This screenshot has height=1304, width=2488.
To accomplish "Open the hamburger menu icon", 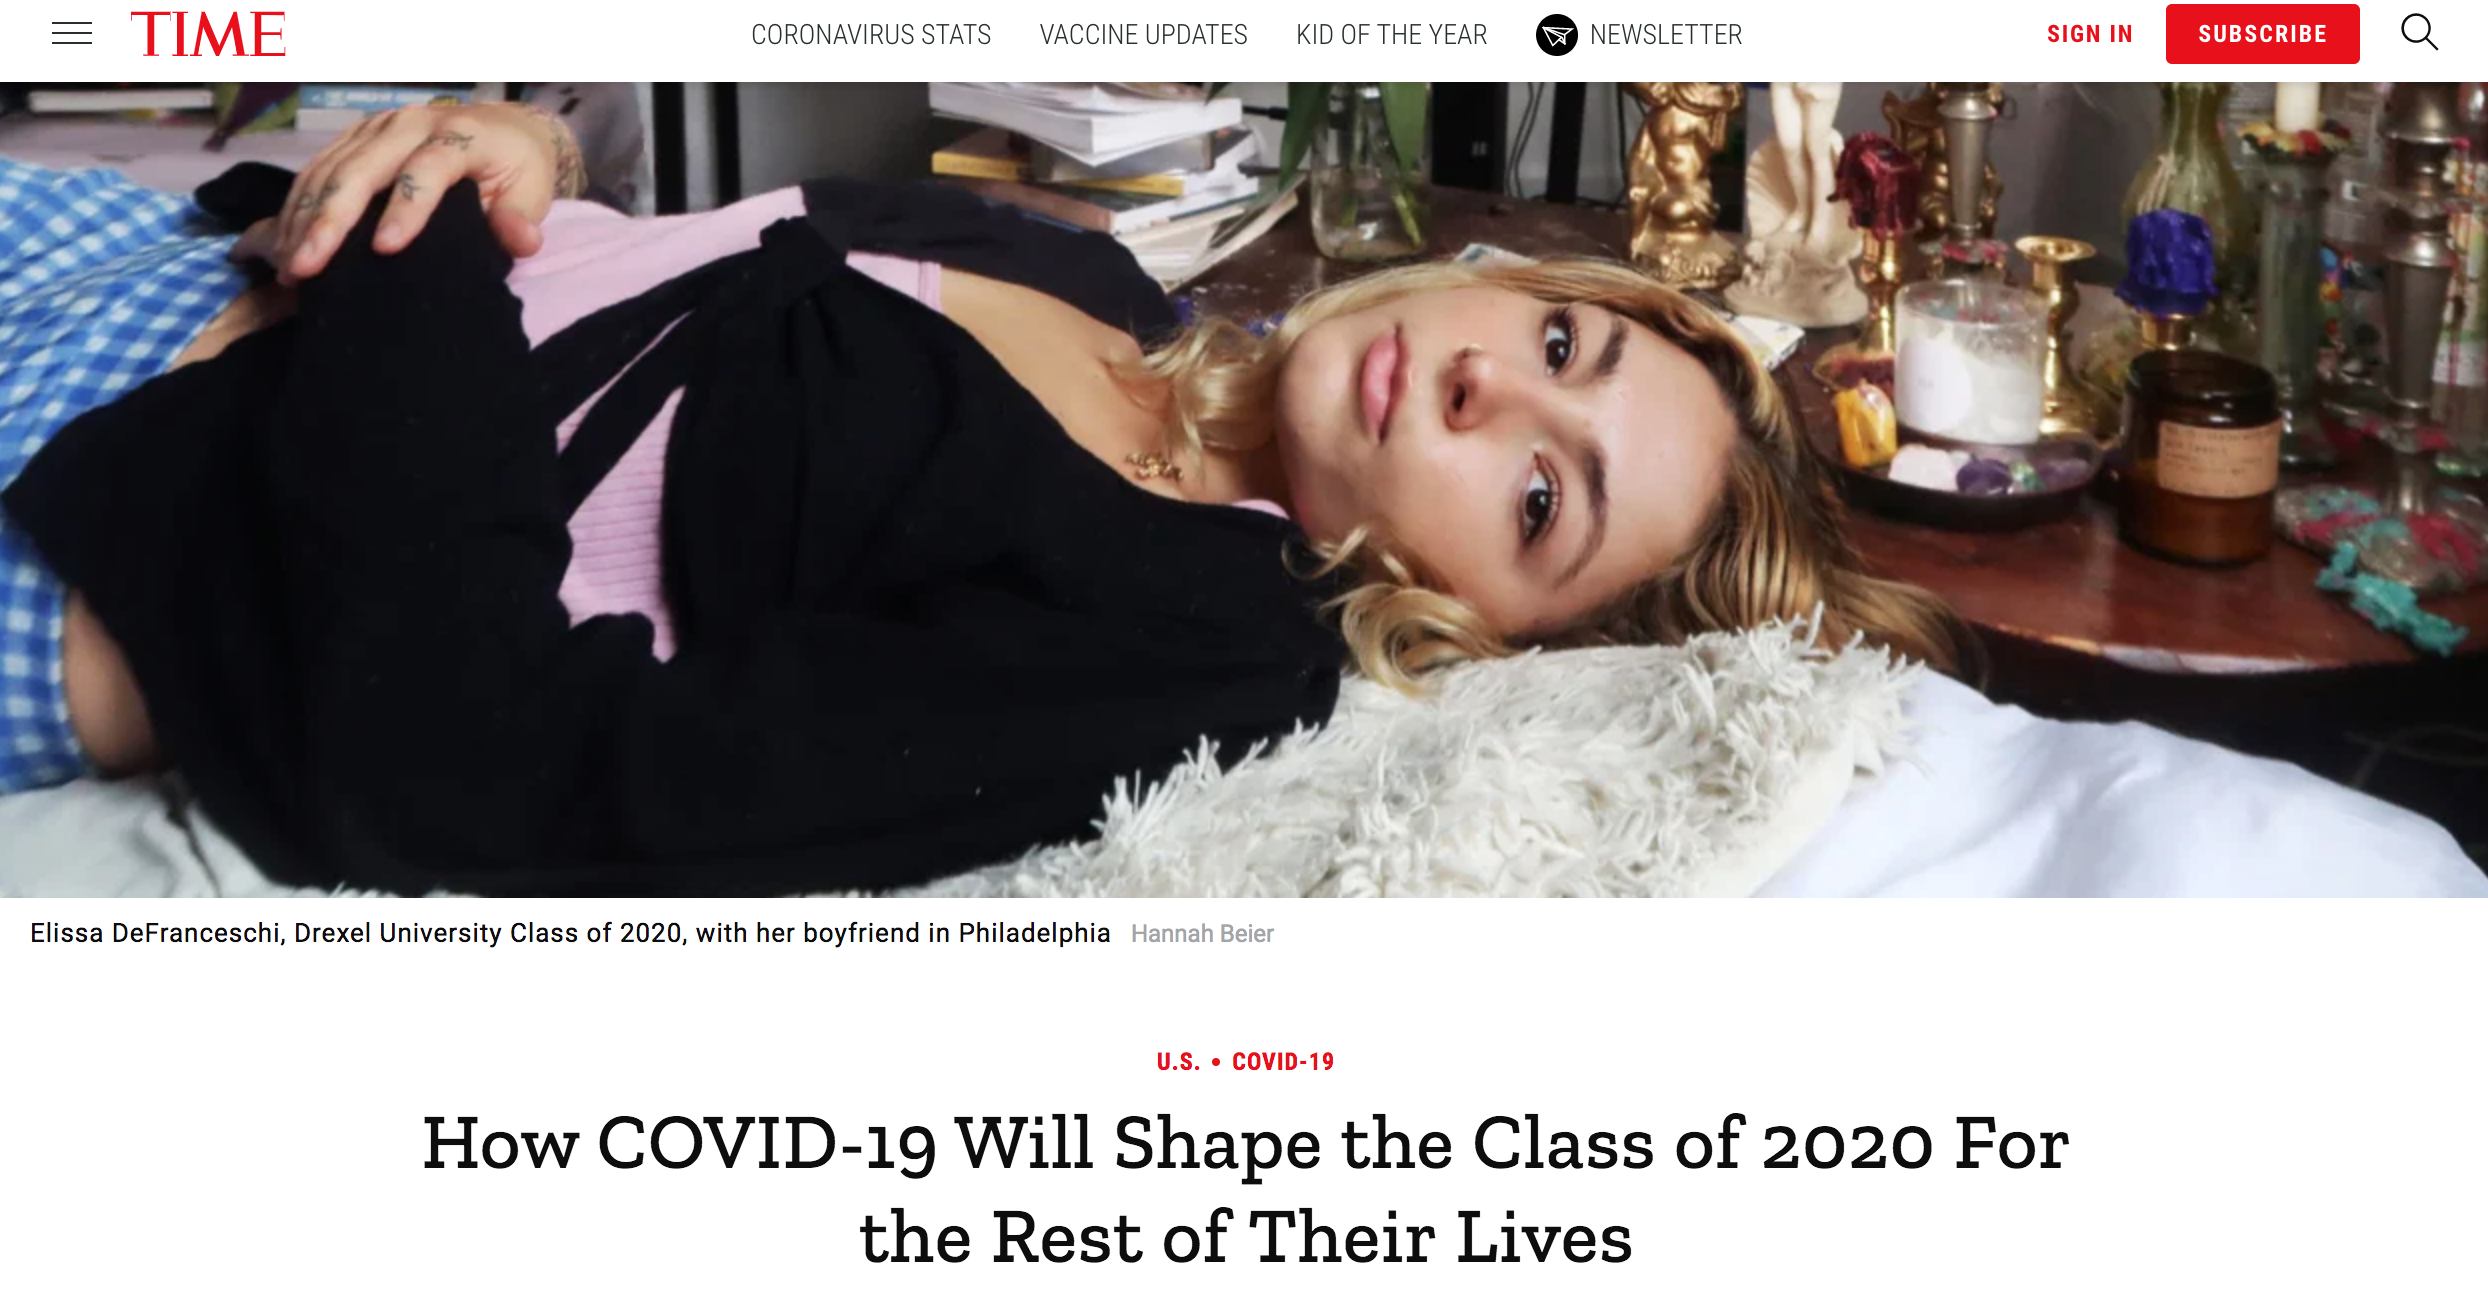I will (x=72, y=34).
